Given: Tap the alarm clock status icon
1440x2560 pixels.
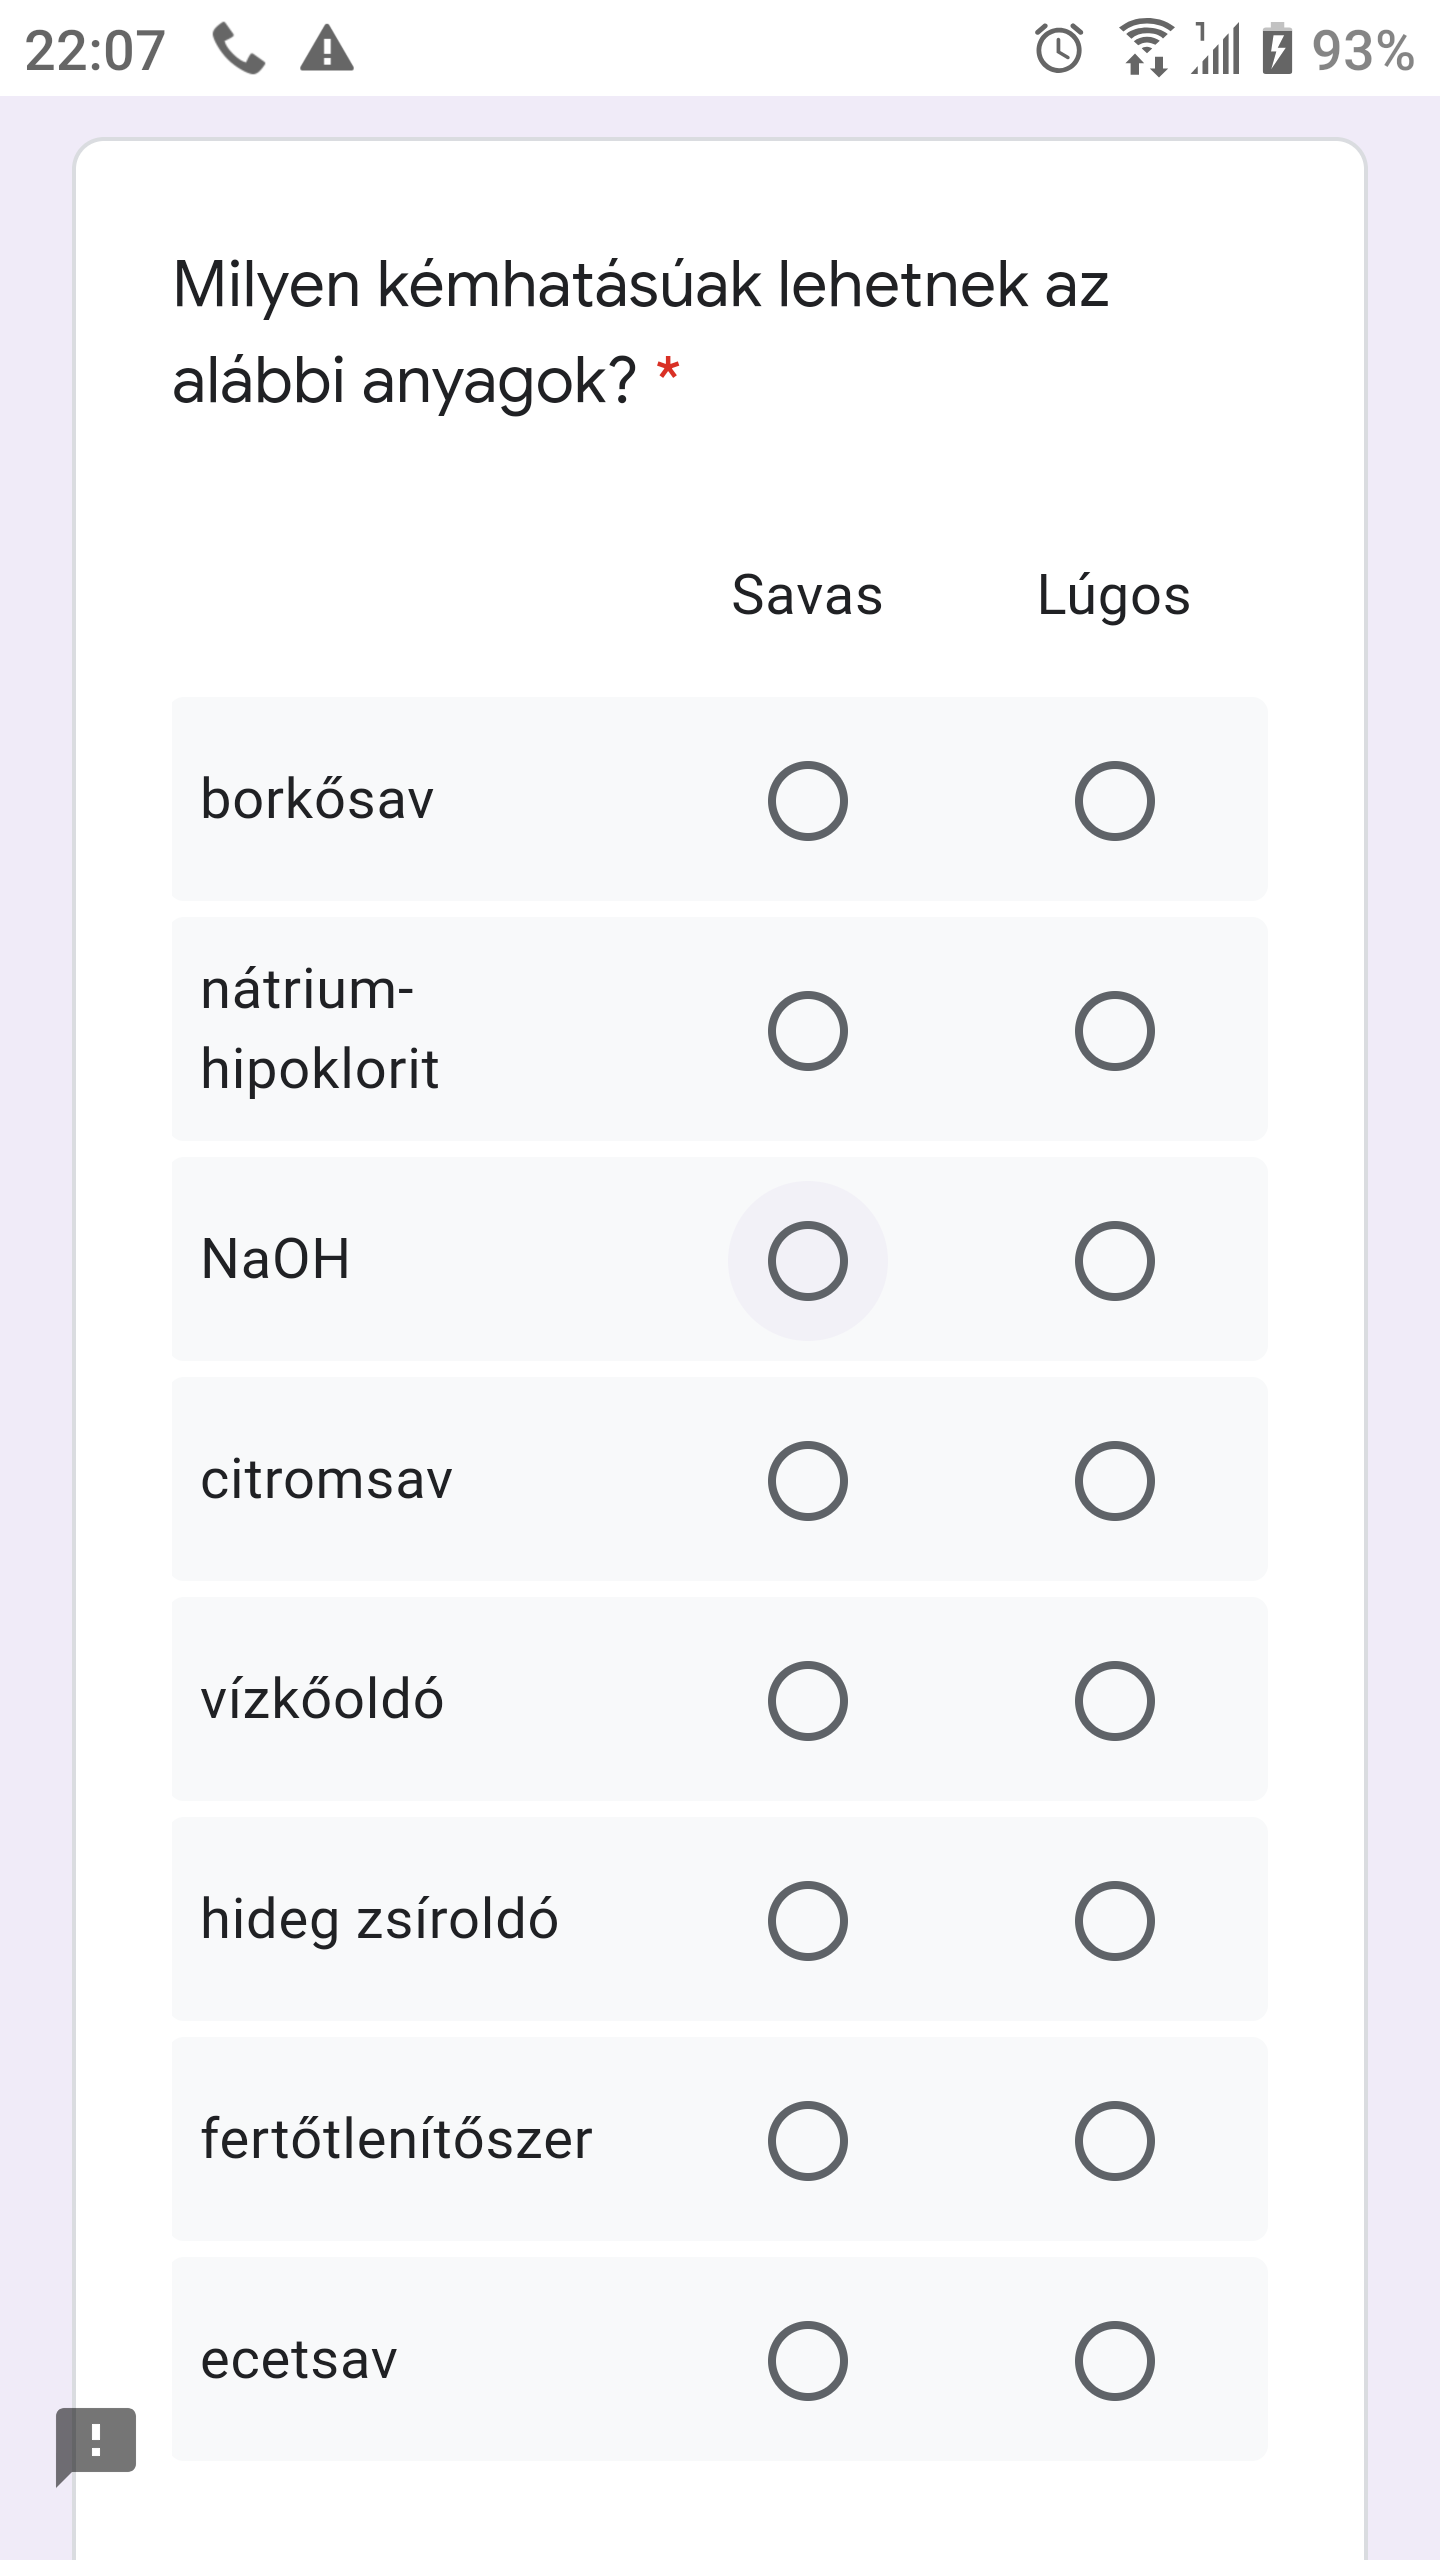Looking at the screenshot, I should [x=1059, y=49].
